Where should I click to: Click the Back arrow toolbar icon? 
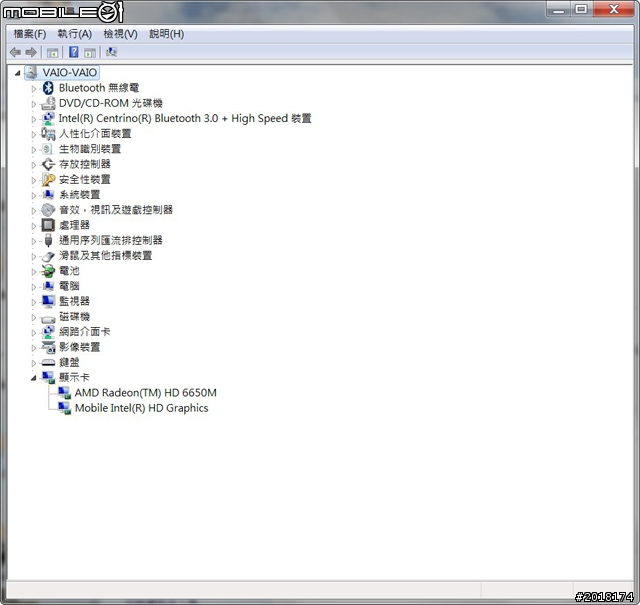coord(16,52)
